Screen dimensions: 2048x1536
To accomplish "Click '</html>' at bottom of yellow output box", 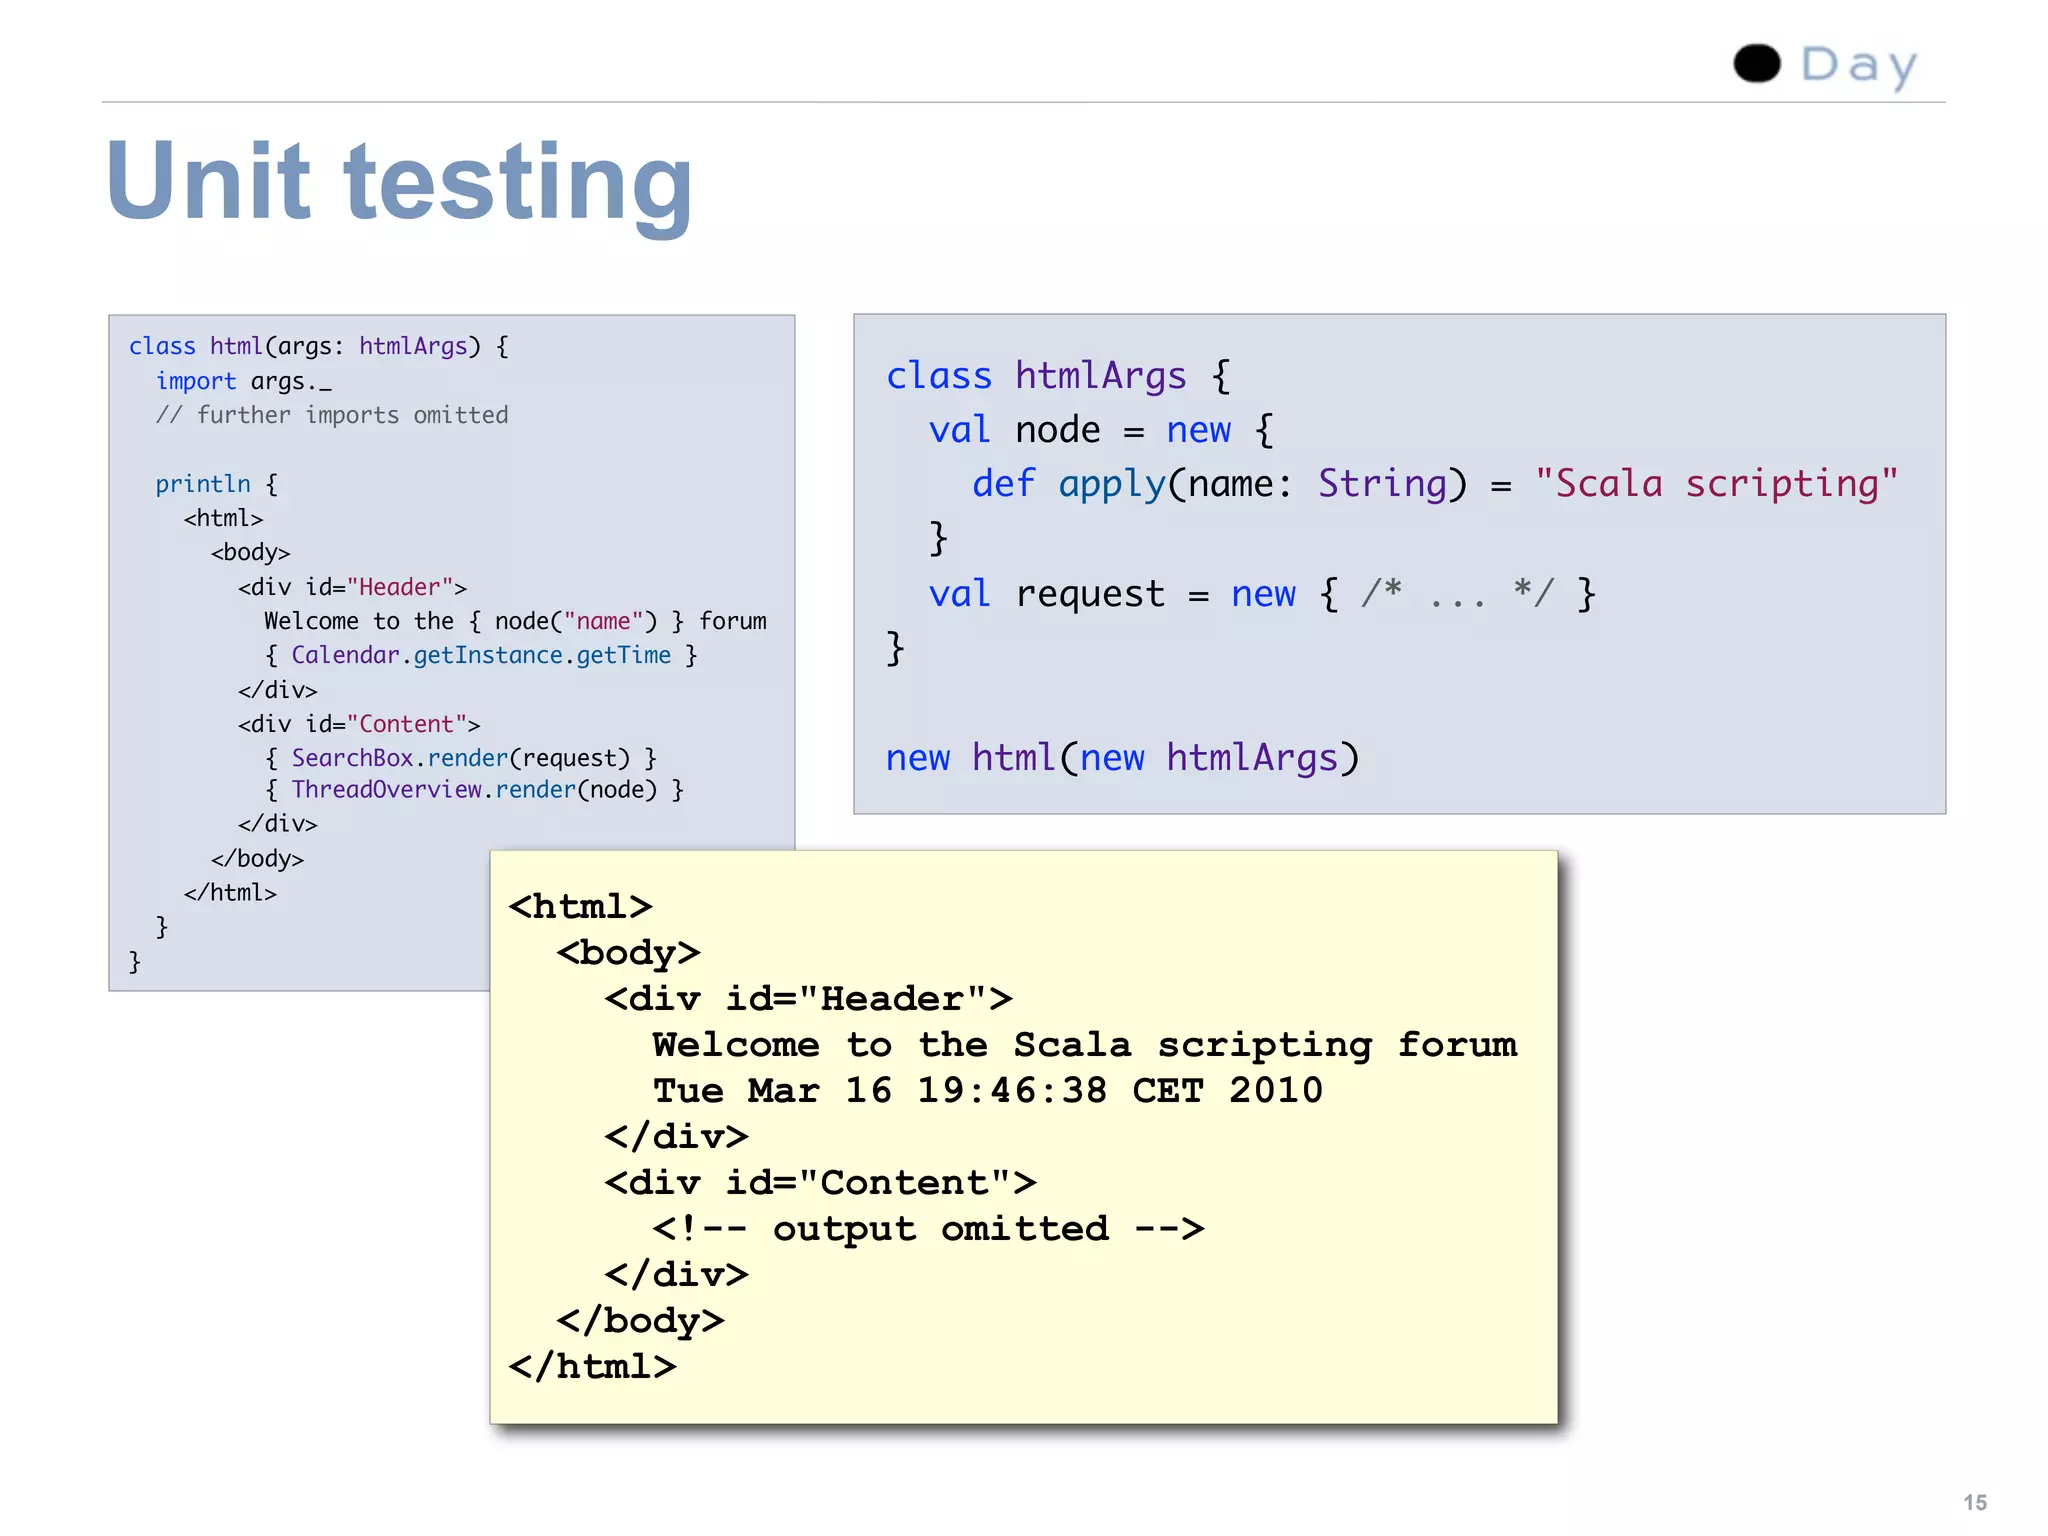I will tap(592, 1367).
